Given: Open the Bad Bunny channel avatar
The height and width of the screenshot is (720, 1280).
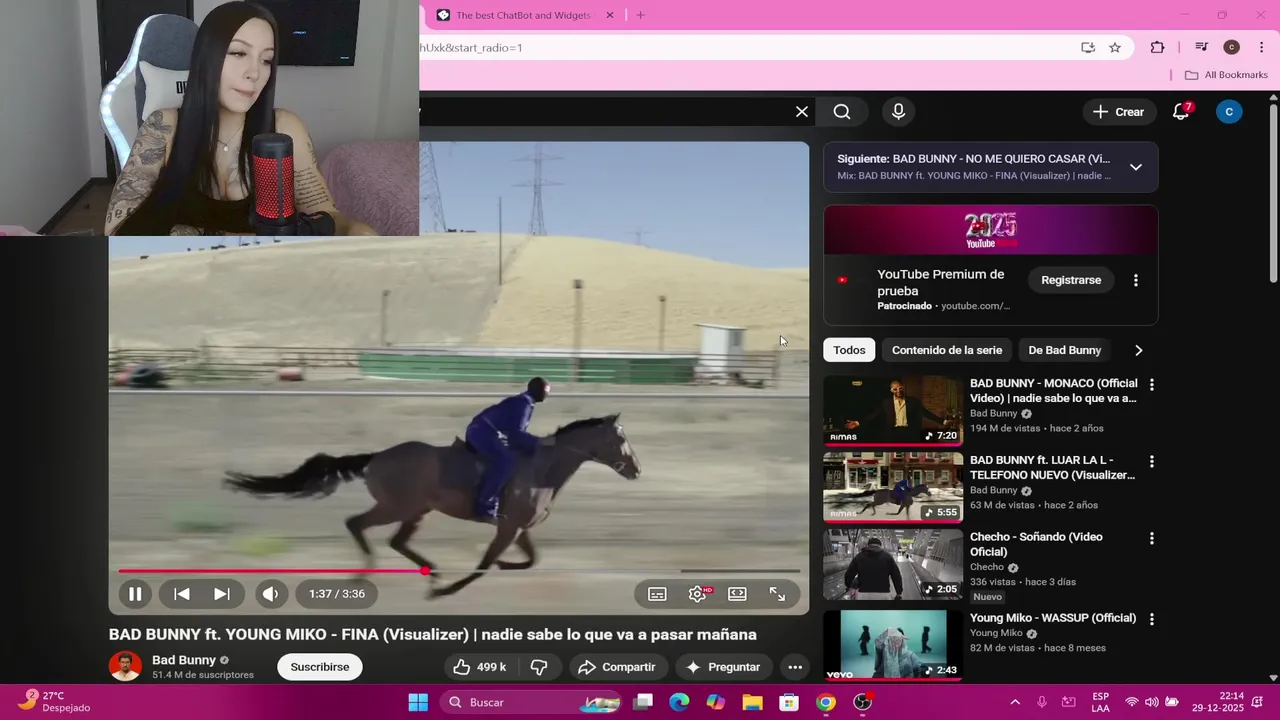Looking at the screenshot, I should (125, 667).
